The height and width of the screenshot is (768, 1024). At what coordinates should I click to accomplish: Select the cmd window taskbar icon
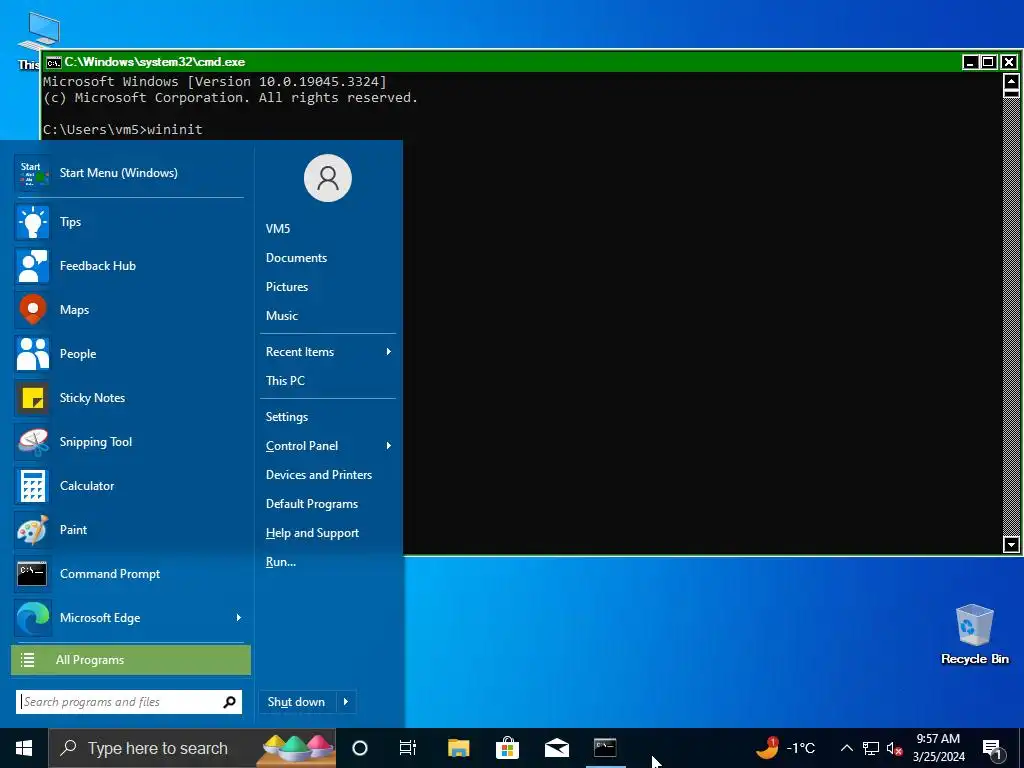[x=605, y=748]
